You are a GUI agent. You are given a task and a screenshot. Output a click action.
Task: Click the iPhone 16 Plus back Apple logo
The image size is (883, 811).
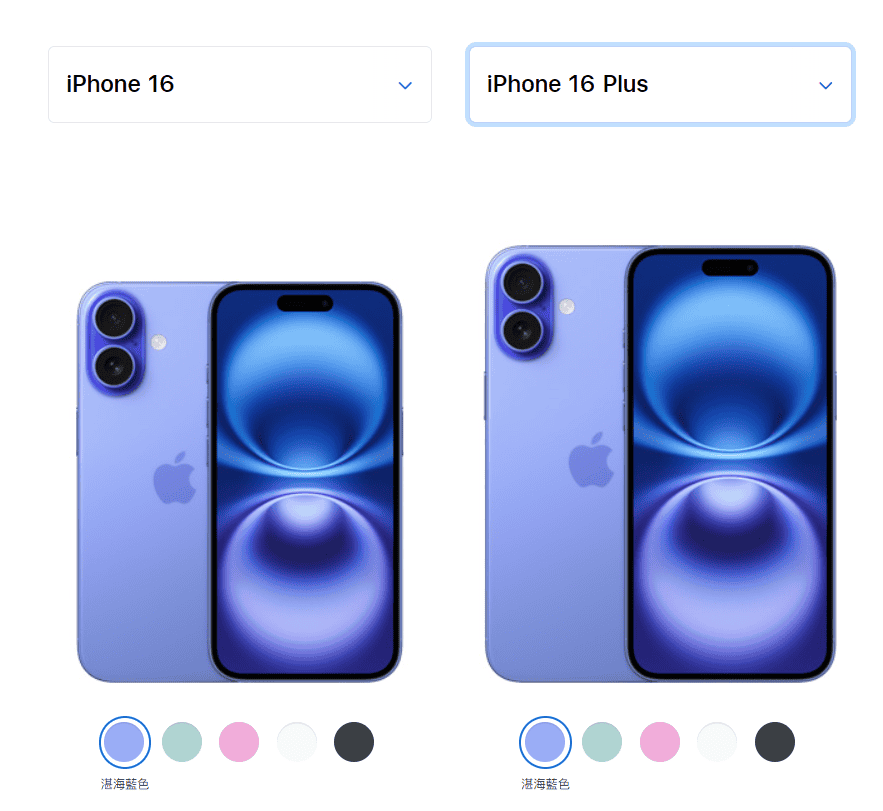(x=591, y=460)
